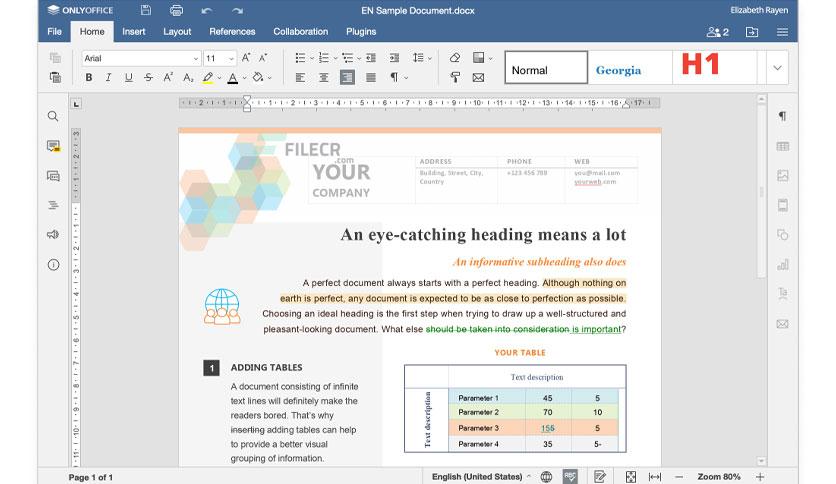The width and height of the screenshot is (836, 484).
Task: Open the File tab
Action: [x=54, y=31]
